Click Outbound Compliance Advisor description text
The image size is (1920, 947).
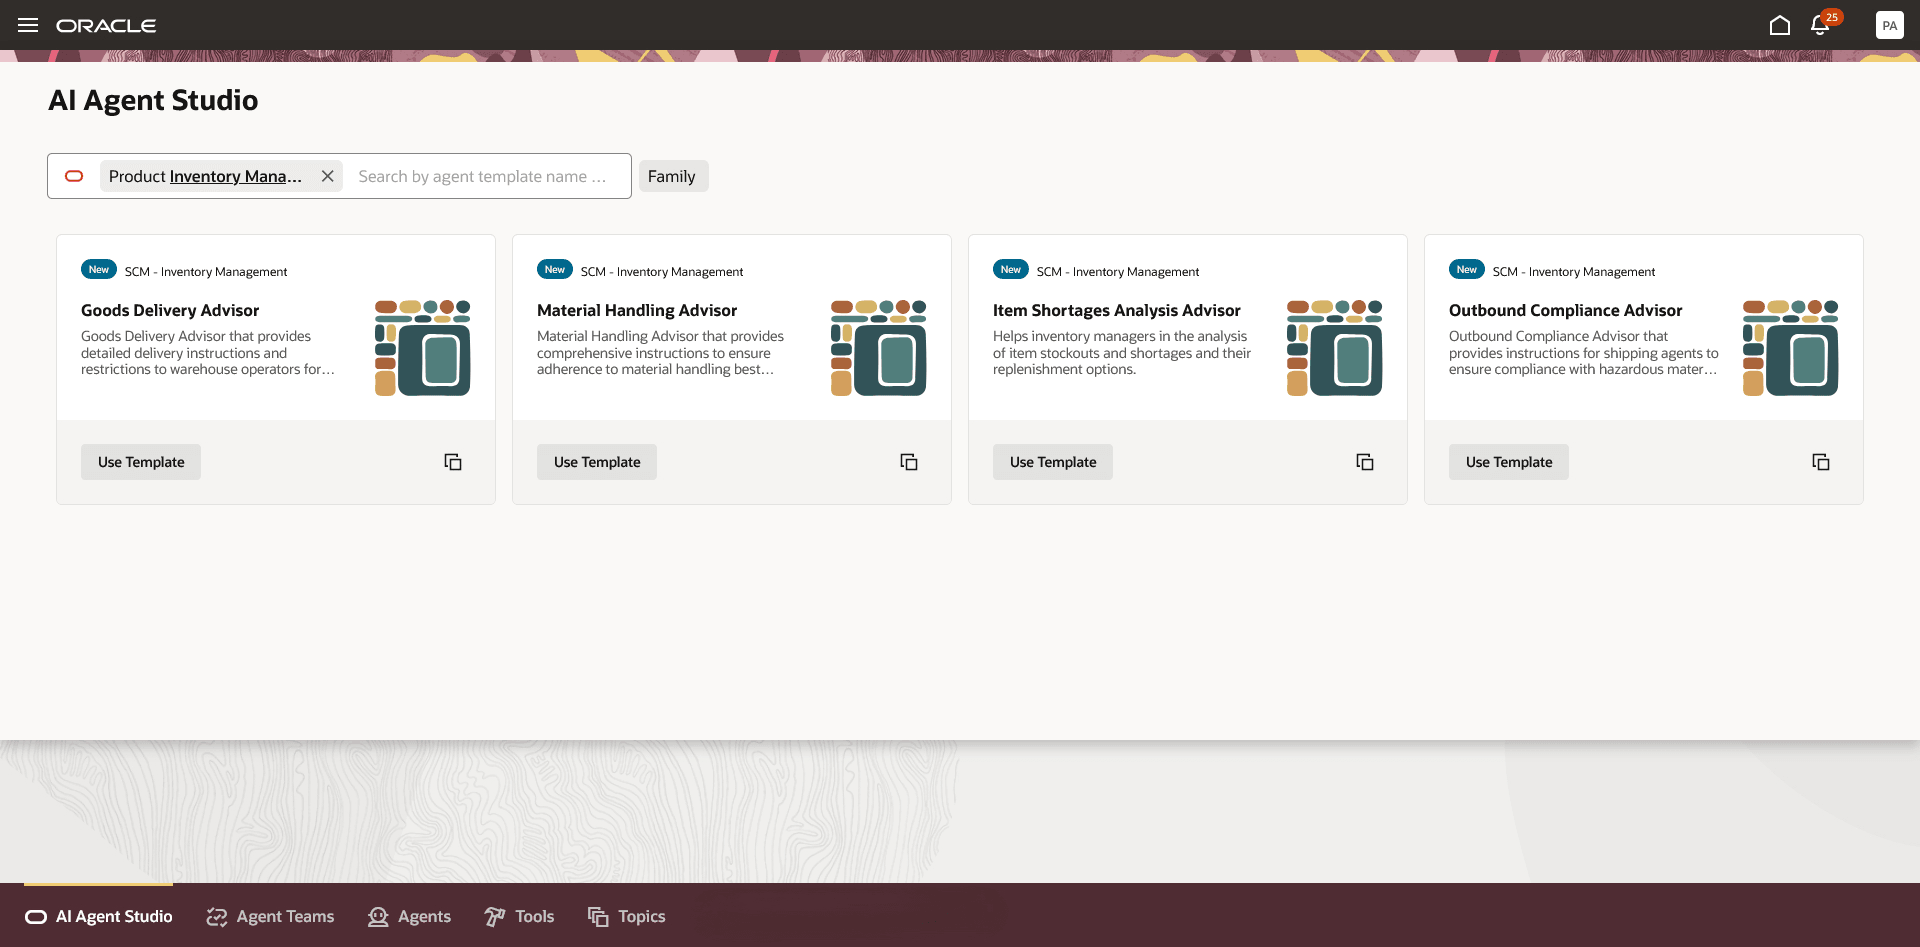(1584, 353)
